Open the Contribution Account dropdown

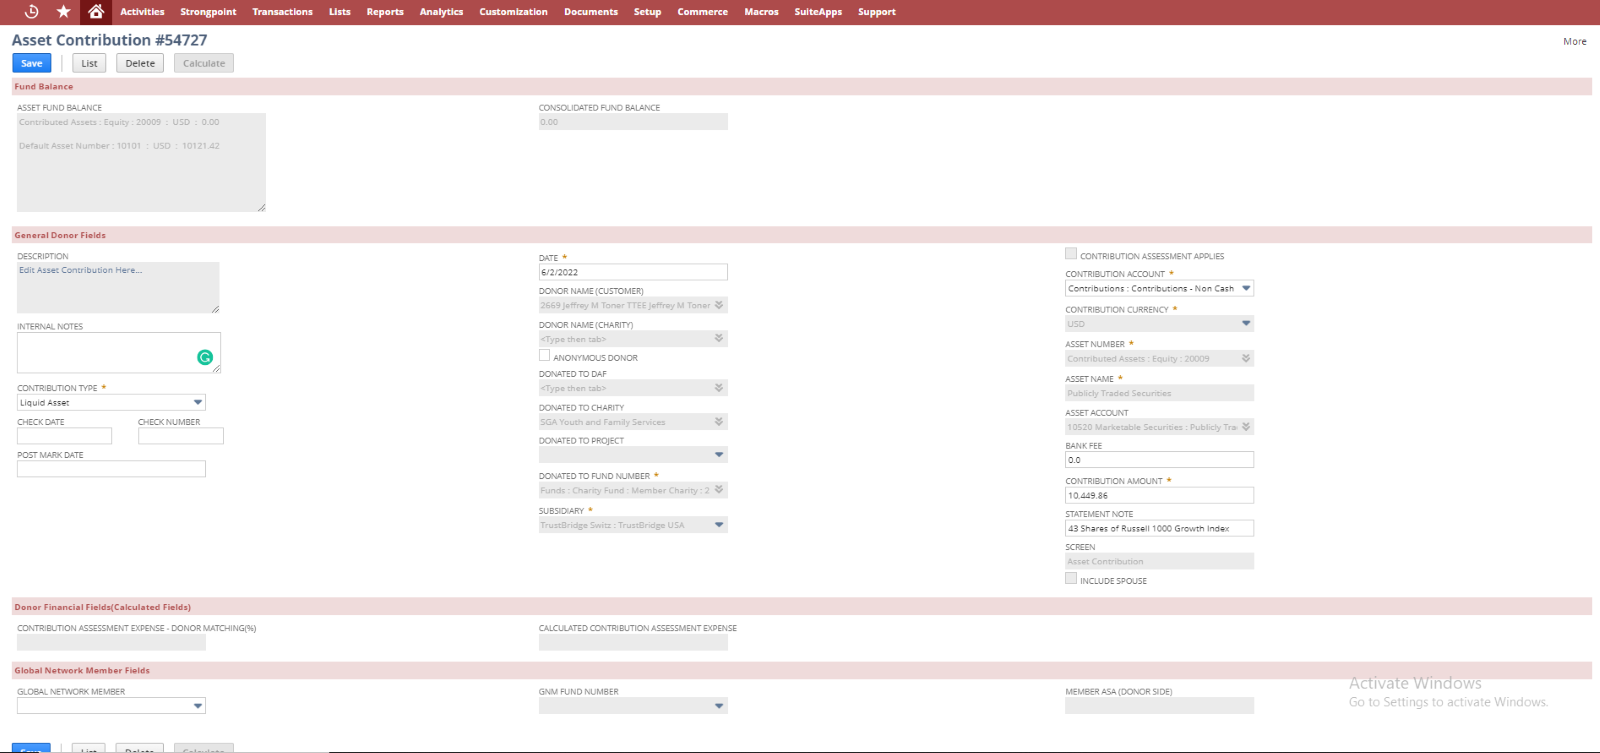pyautogui.click(x=1246, y=288)
